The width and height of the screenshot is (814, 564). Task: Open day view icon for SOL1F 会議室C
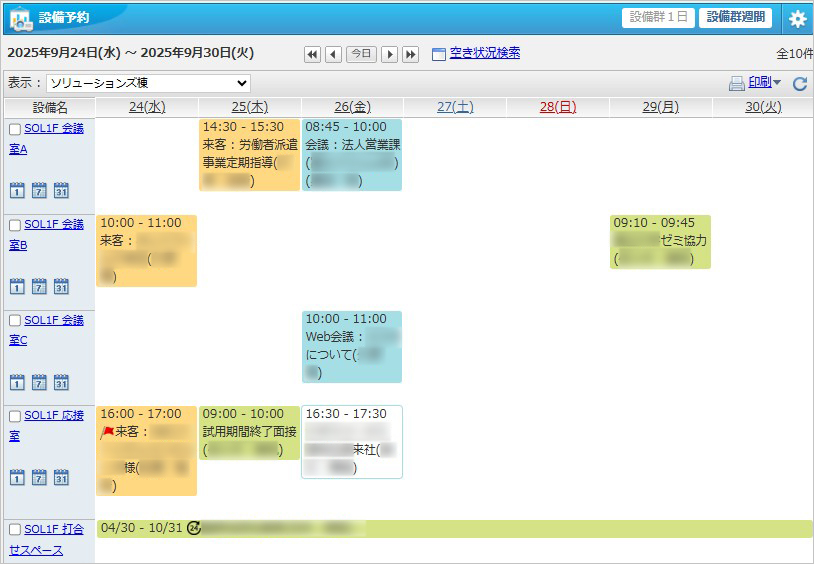point(17,382)
